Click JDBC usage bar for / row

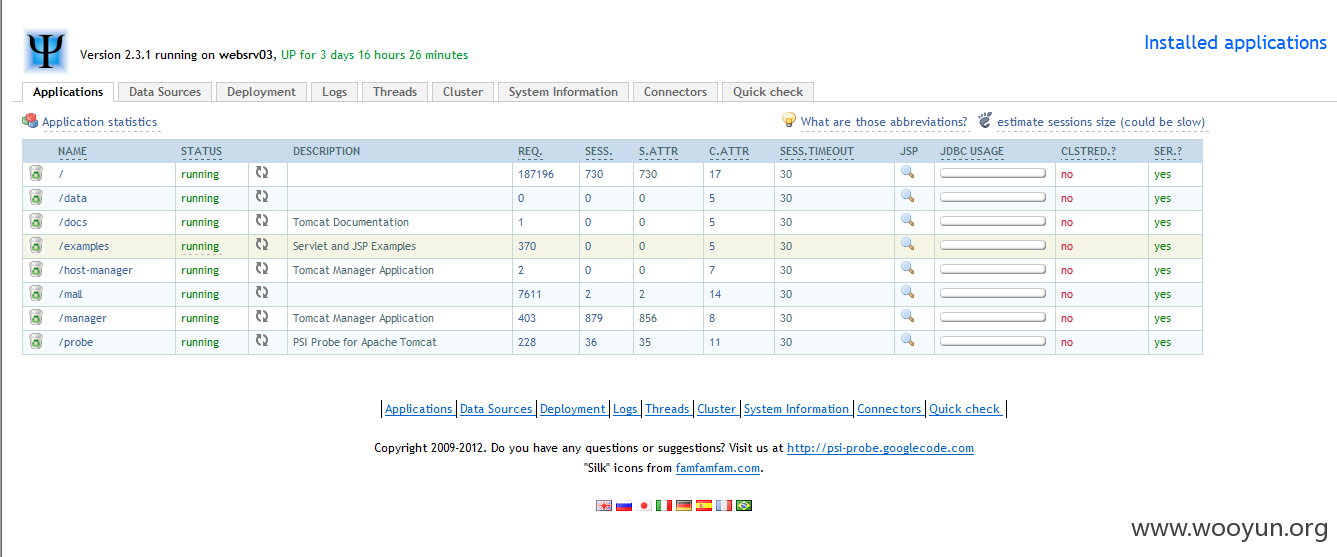(993, 173)
